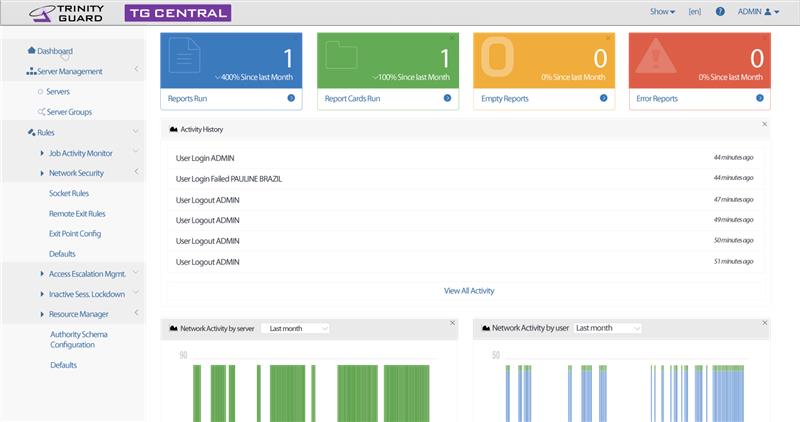
Task: Click the Error Reports link
Action: pyautogui.click(x=657, y=98)
